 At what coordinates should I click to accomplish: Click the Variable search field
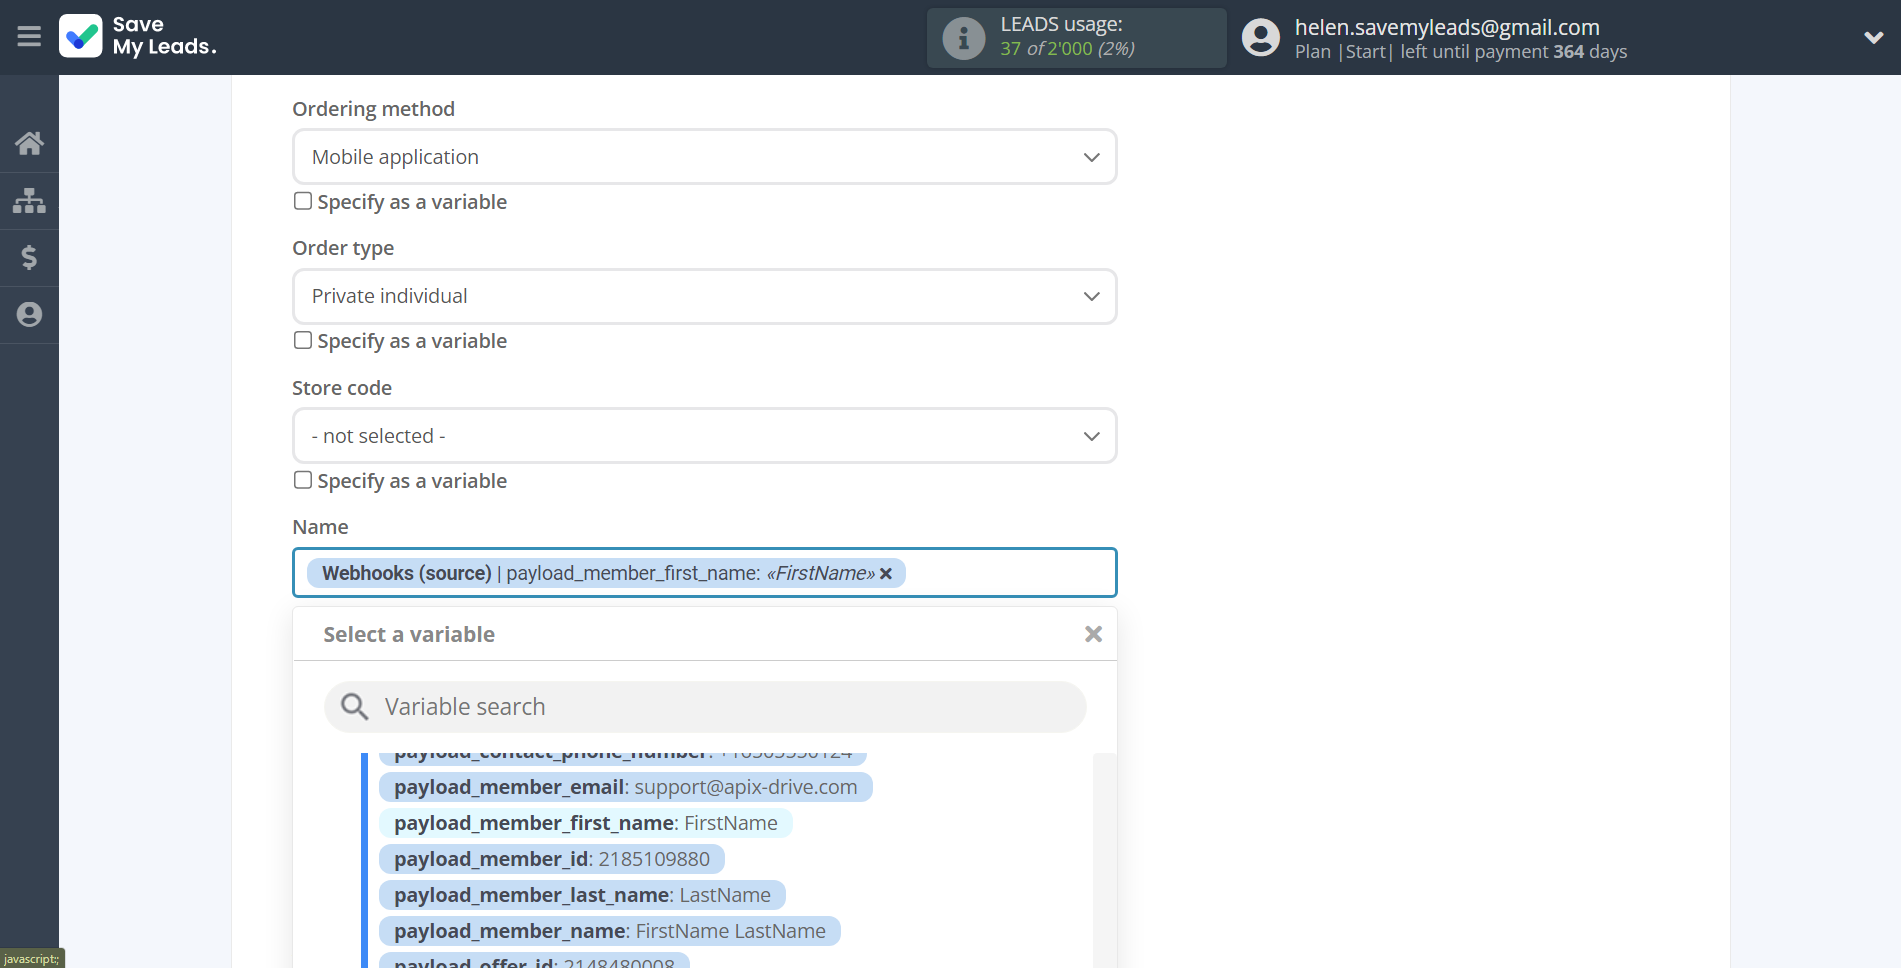(x=704, y=707)
